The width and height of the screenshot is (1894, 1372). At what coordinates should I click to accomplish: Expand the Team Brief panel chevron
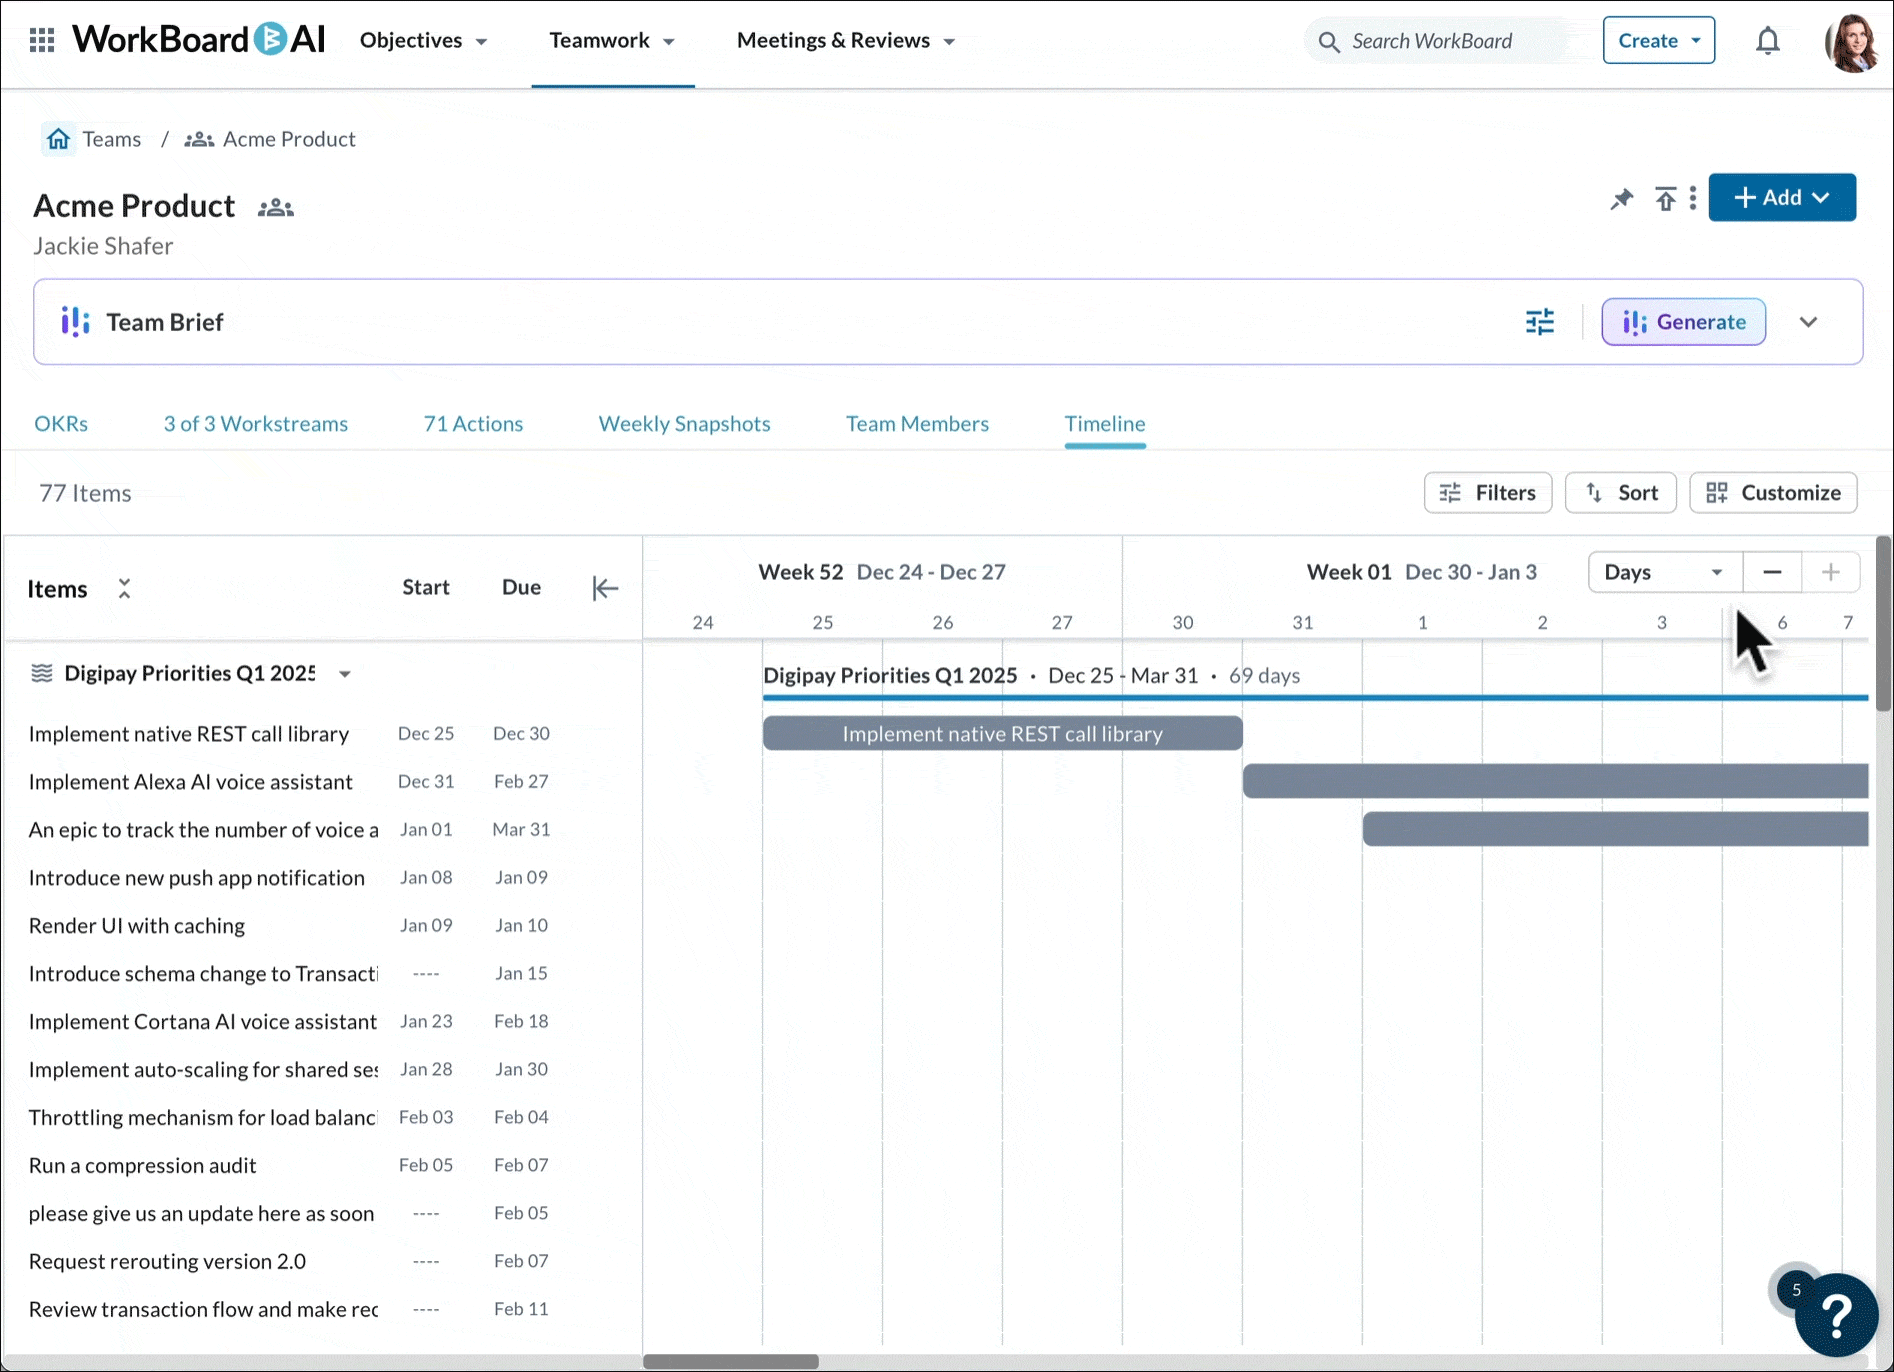point(1808,322)
